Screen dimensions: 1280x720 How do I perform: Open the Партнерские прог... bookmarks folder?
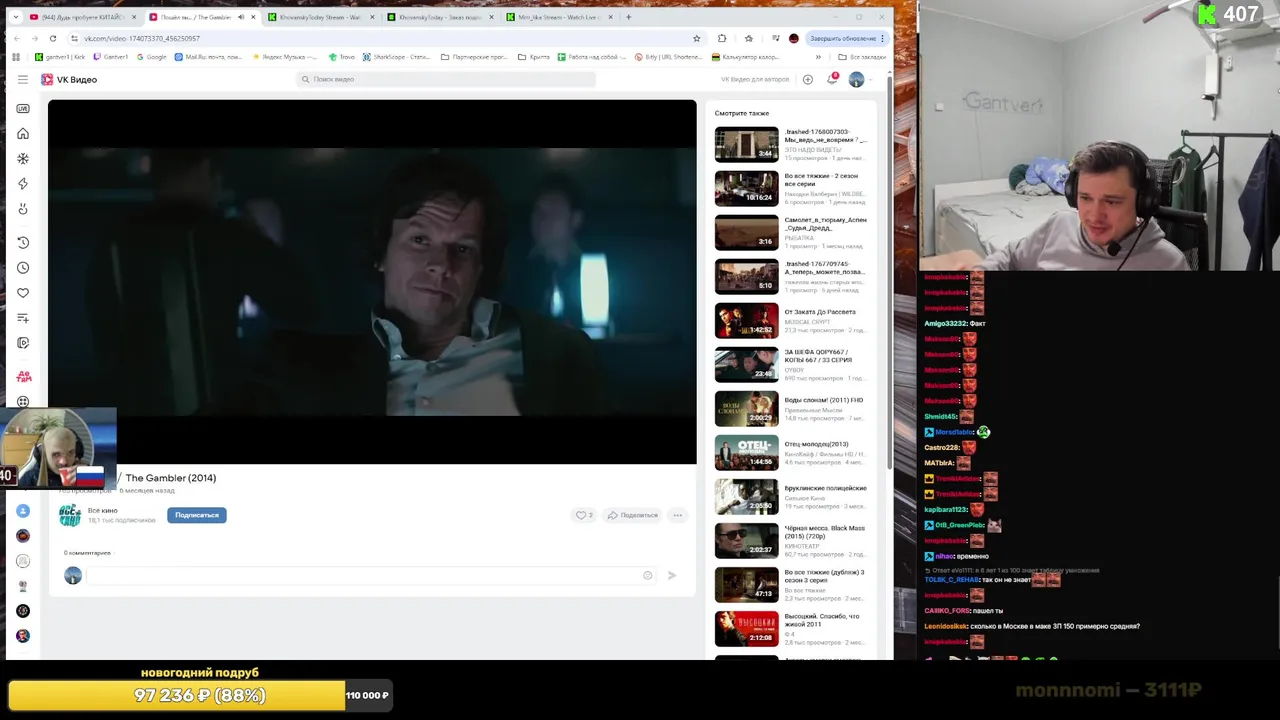click(x=474, y=57)
